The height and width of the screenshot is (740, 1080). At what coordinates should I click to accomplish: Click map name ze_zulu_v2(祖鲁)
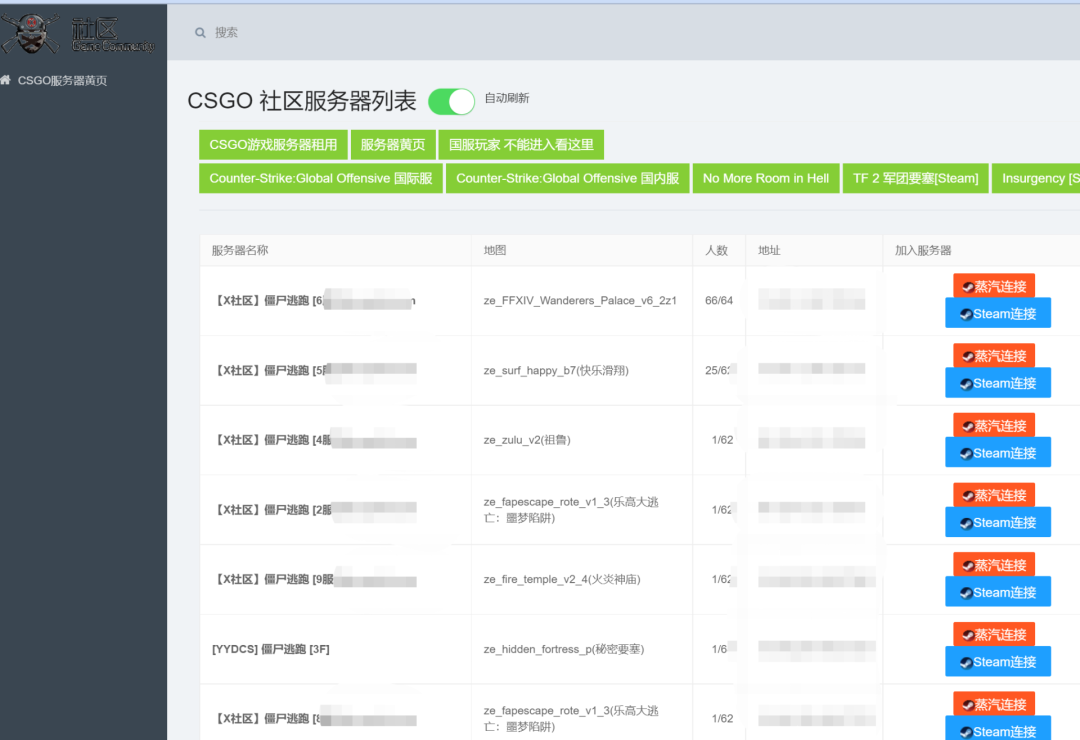527,440
